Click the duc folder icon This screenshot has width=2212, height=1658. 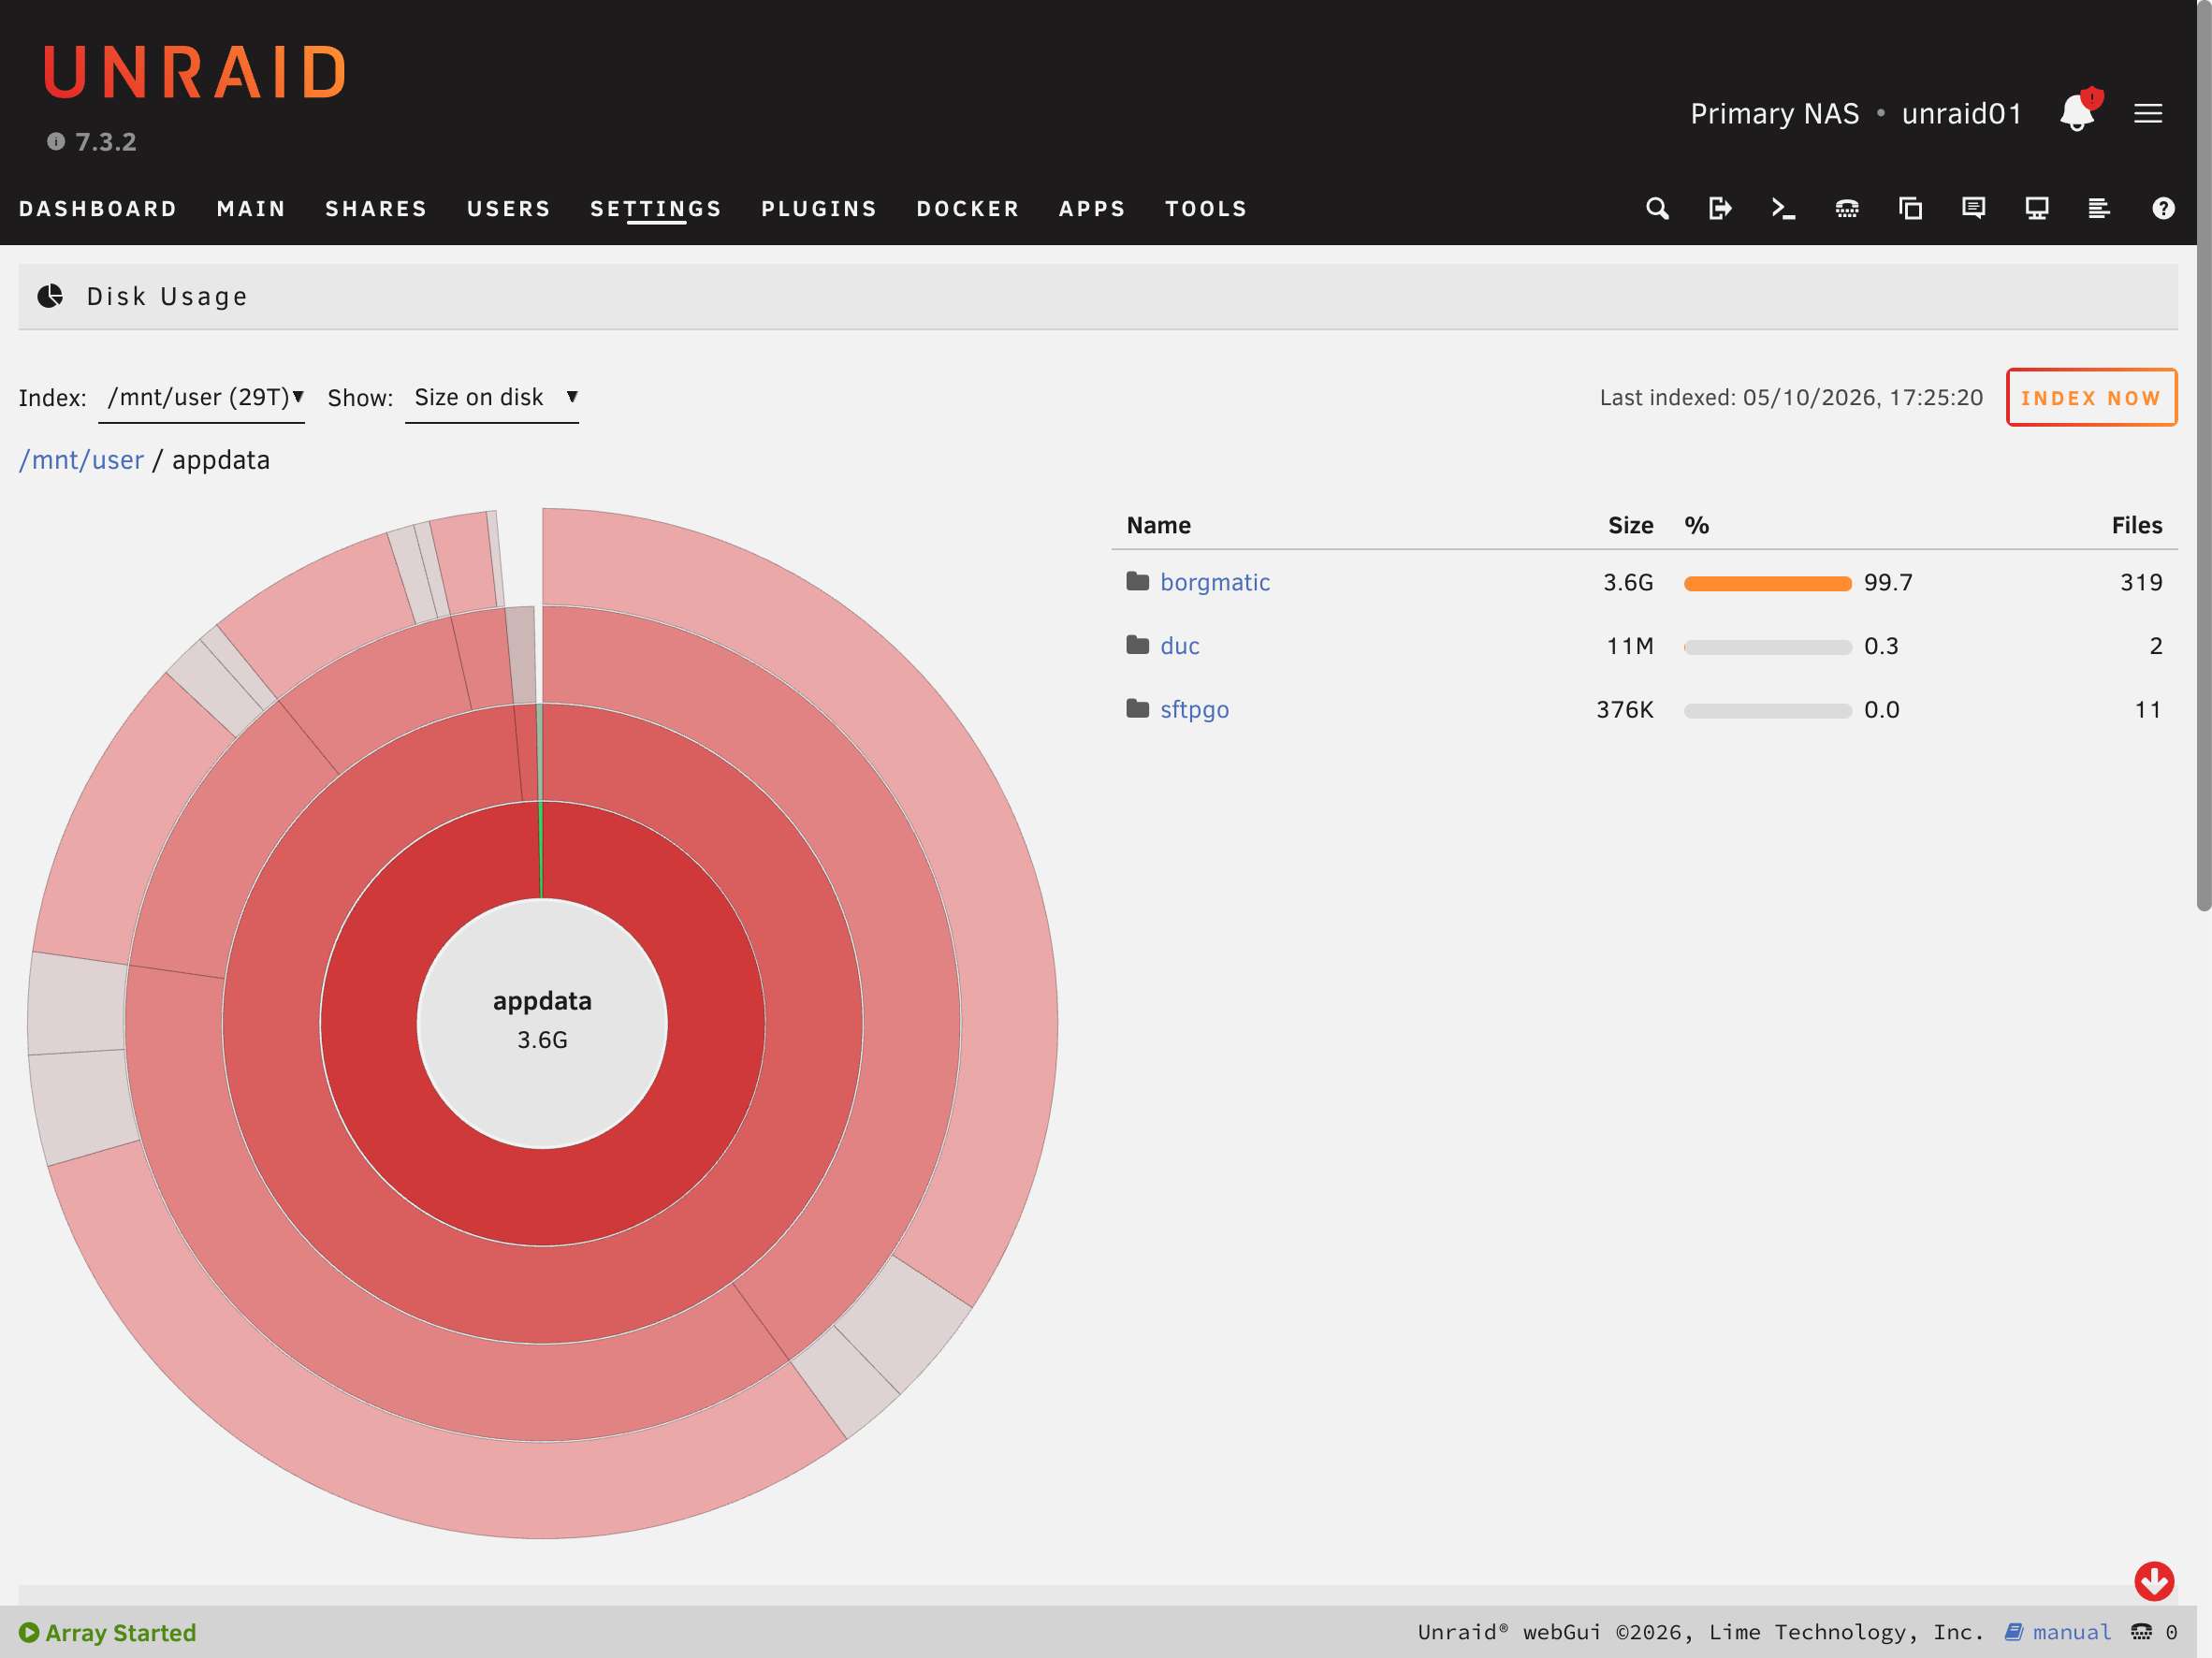pyautogui.click(x=1137, y=646)
